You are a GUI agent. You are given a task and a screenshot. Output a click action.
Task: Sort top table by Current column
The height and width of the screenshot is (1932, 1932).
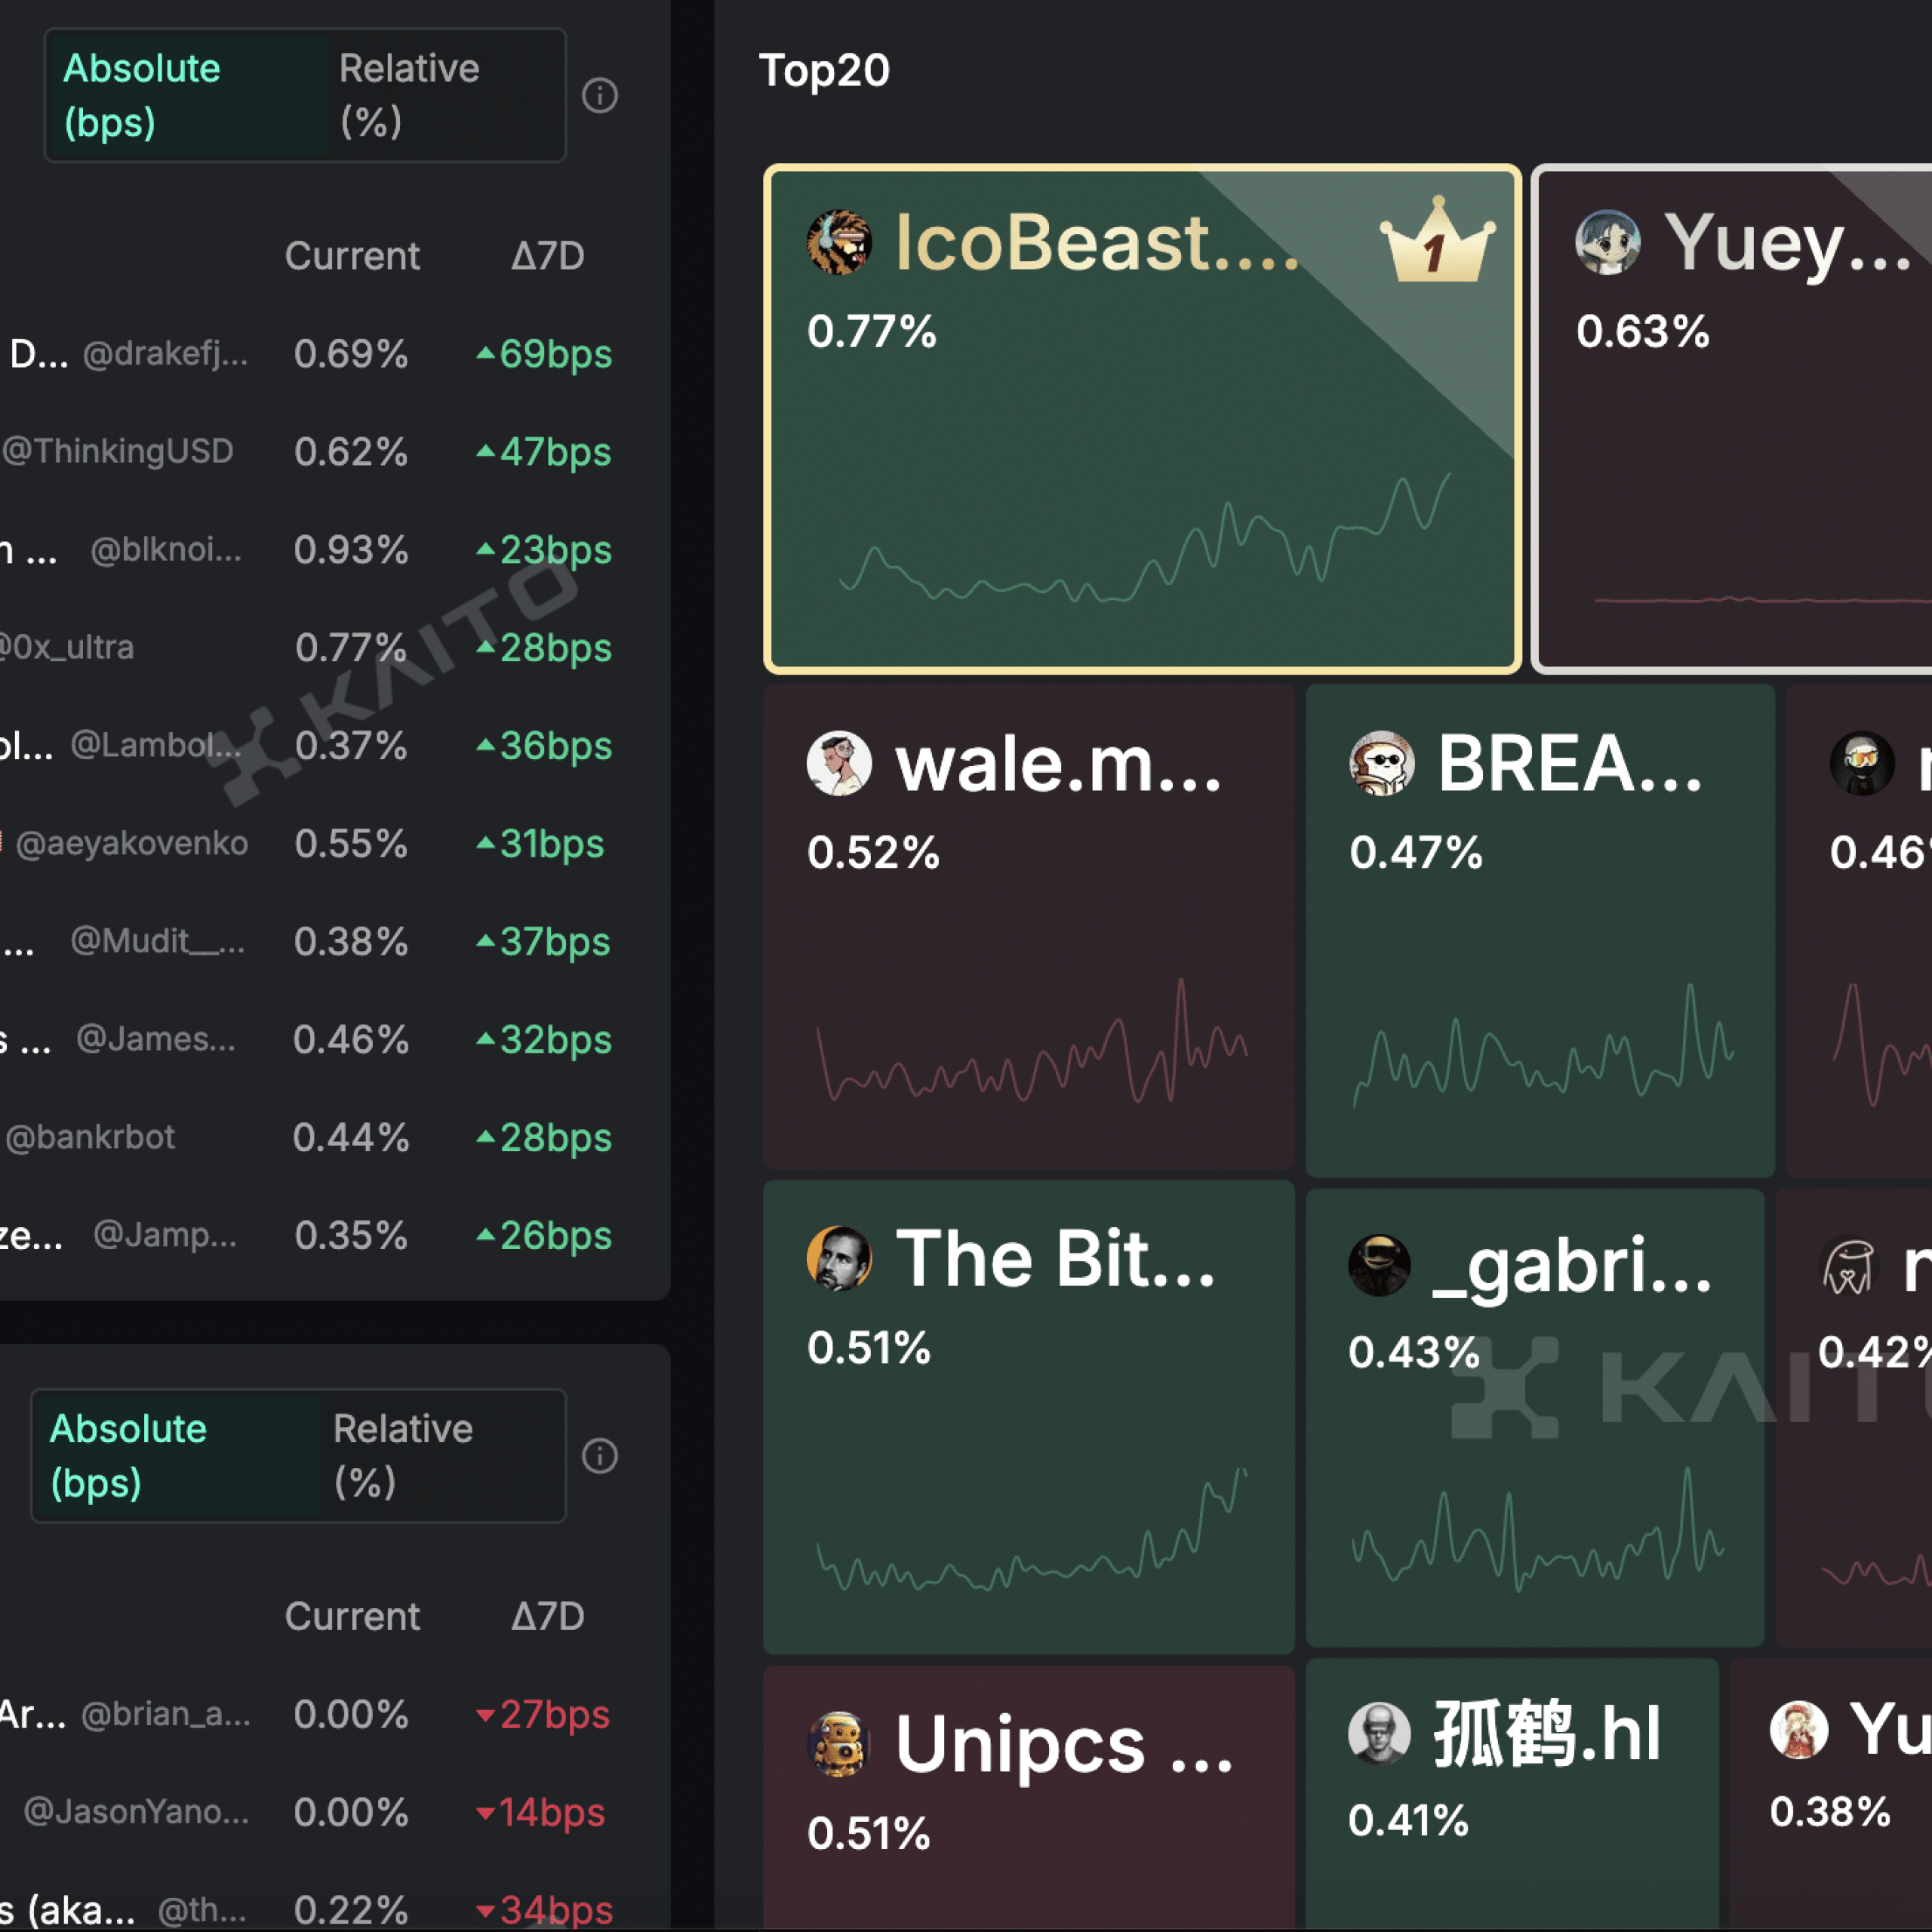tap(352, 256)
